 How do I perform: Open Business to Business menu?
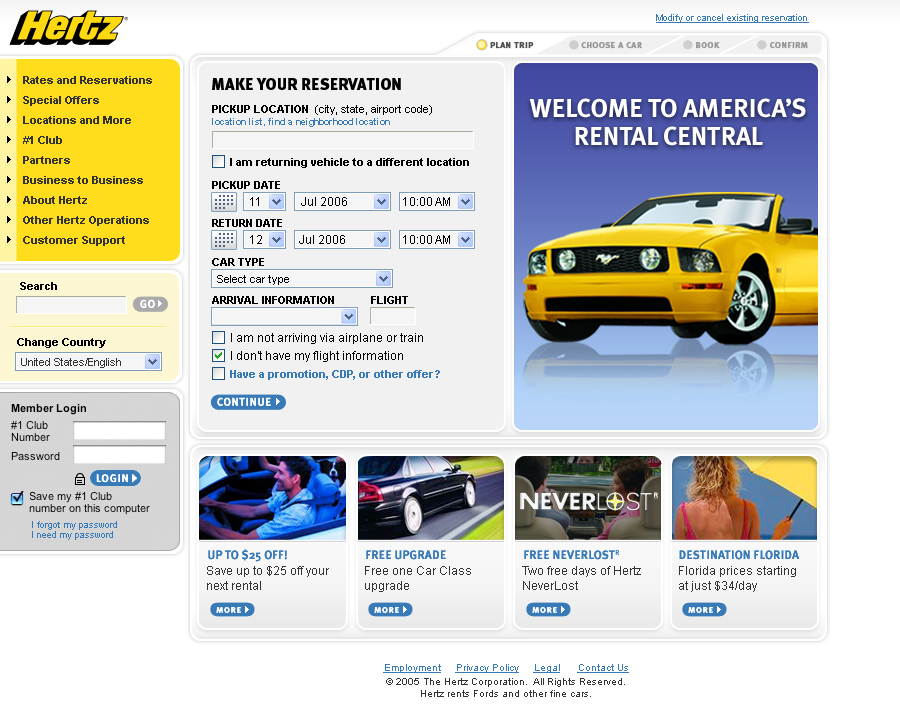[x=83, y=180]
